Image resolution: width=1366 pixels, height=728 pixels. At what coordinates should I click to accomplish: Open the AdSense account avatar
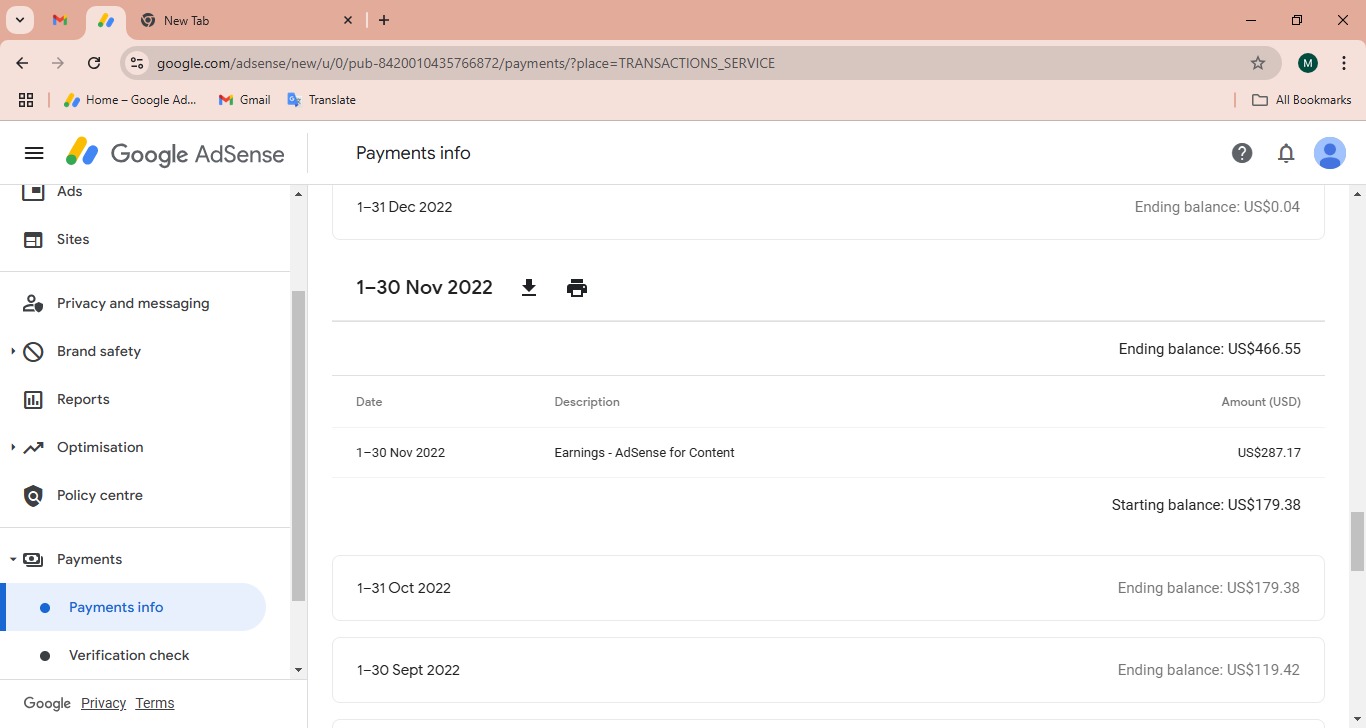(x=1329, y=153)
